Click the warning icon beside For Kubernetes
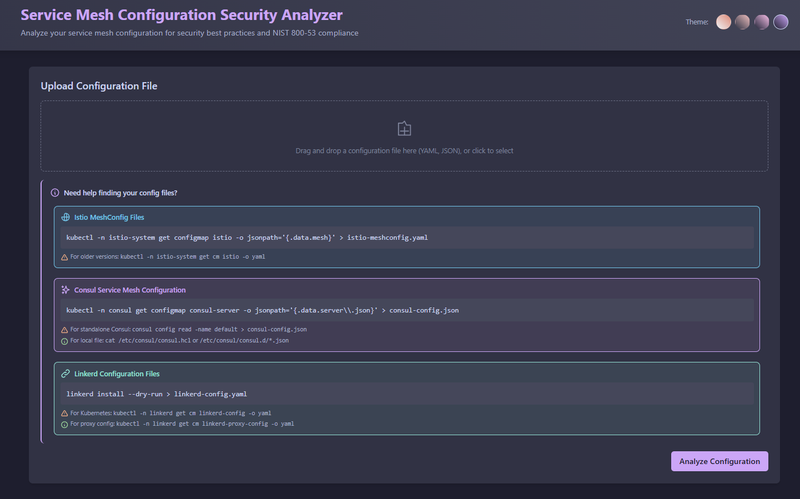This screenshot has width=800, height=499. tap(64, 414)
